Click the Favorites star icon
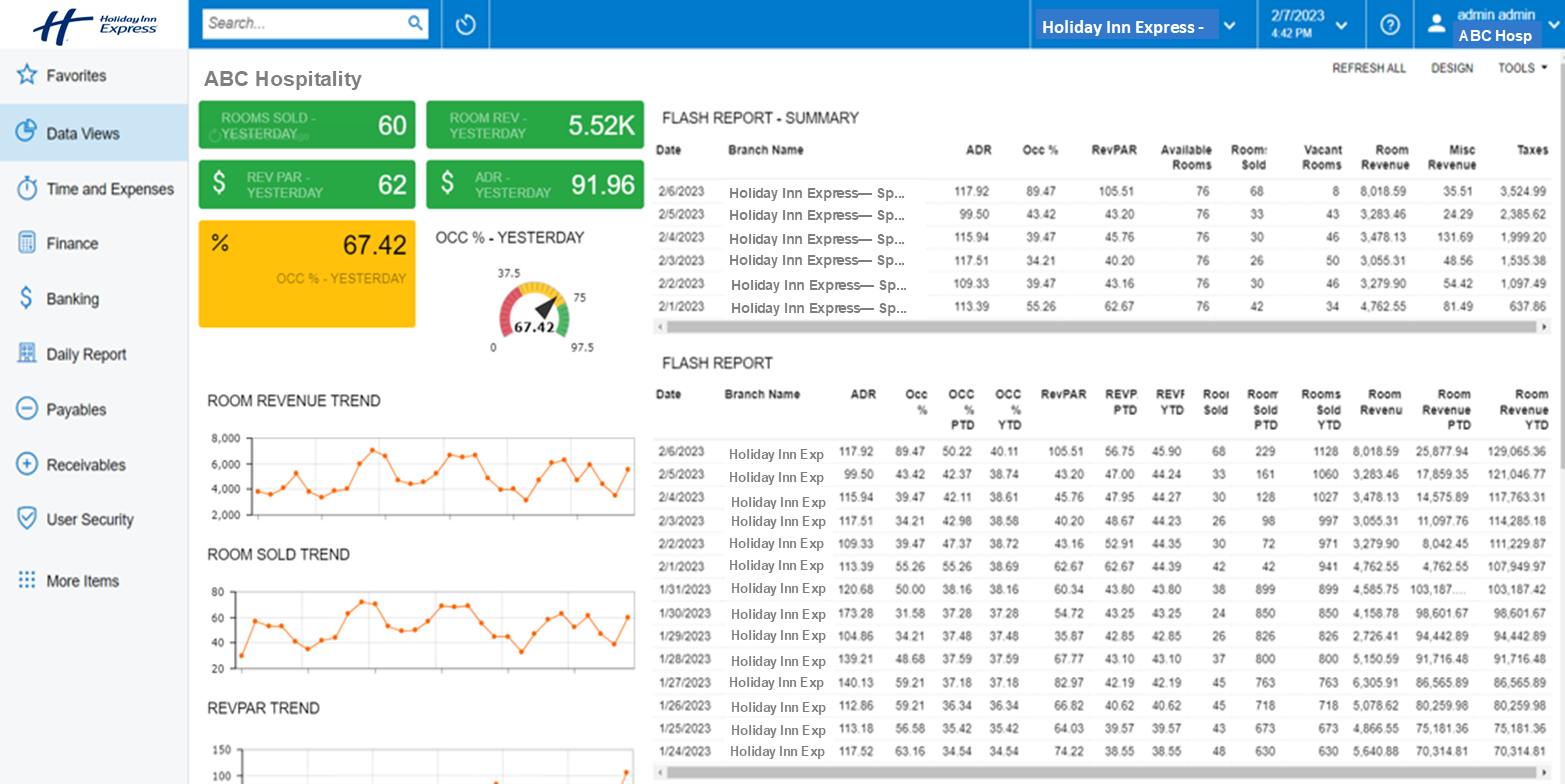Image resolution: width=1565 pixels, height=784 pixels. pos(27,76)
